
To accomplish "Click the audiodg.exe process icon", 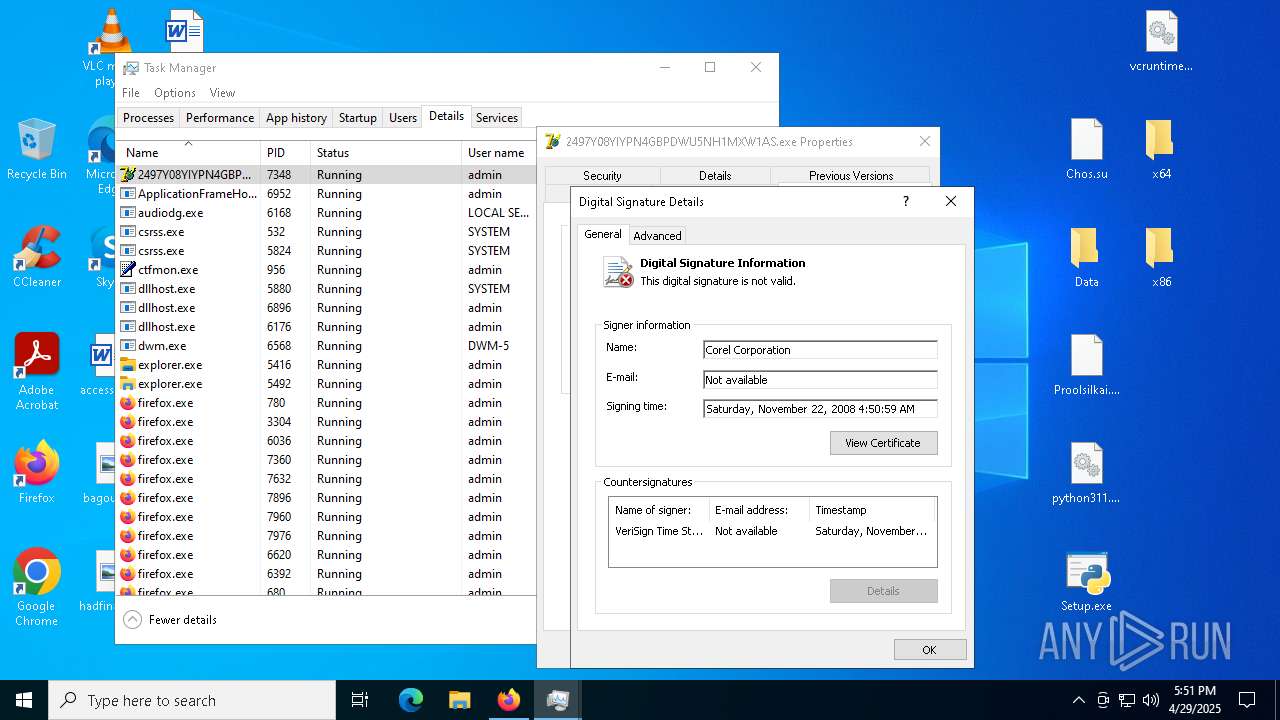I will click(x=127, y=213).
